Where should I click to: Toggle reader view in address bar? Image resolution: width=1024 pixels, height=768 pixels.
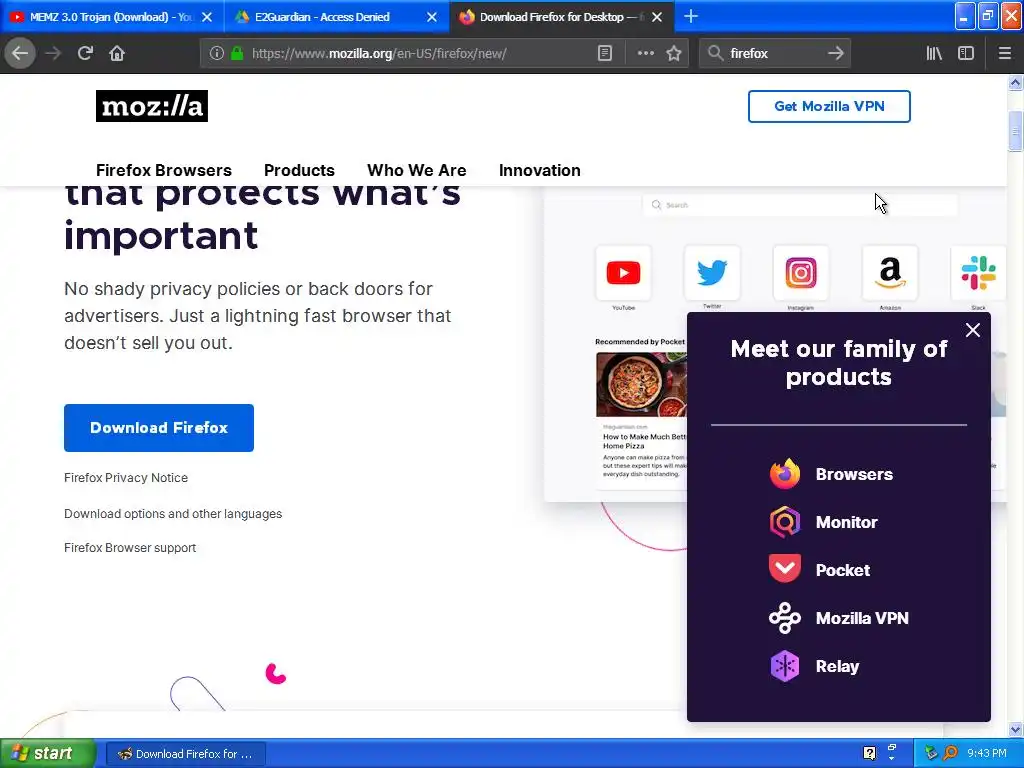[605, 54]
